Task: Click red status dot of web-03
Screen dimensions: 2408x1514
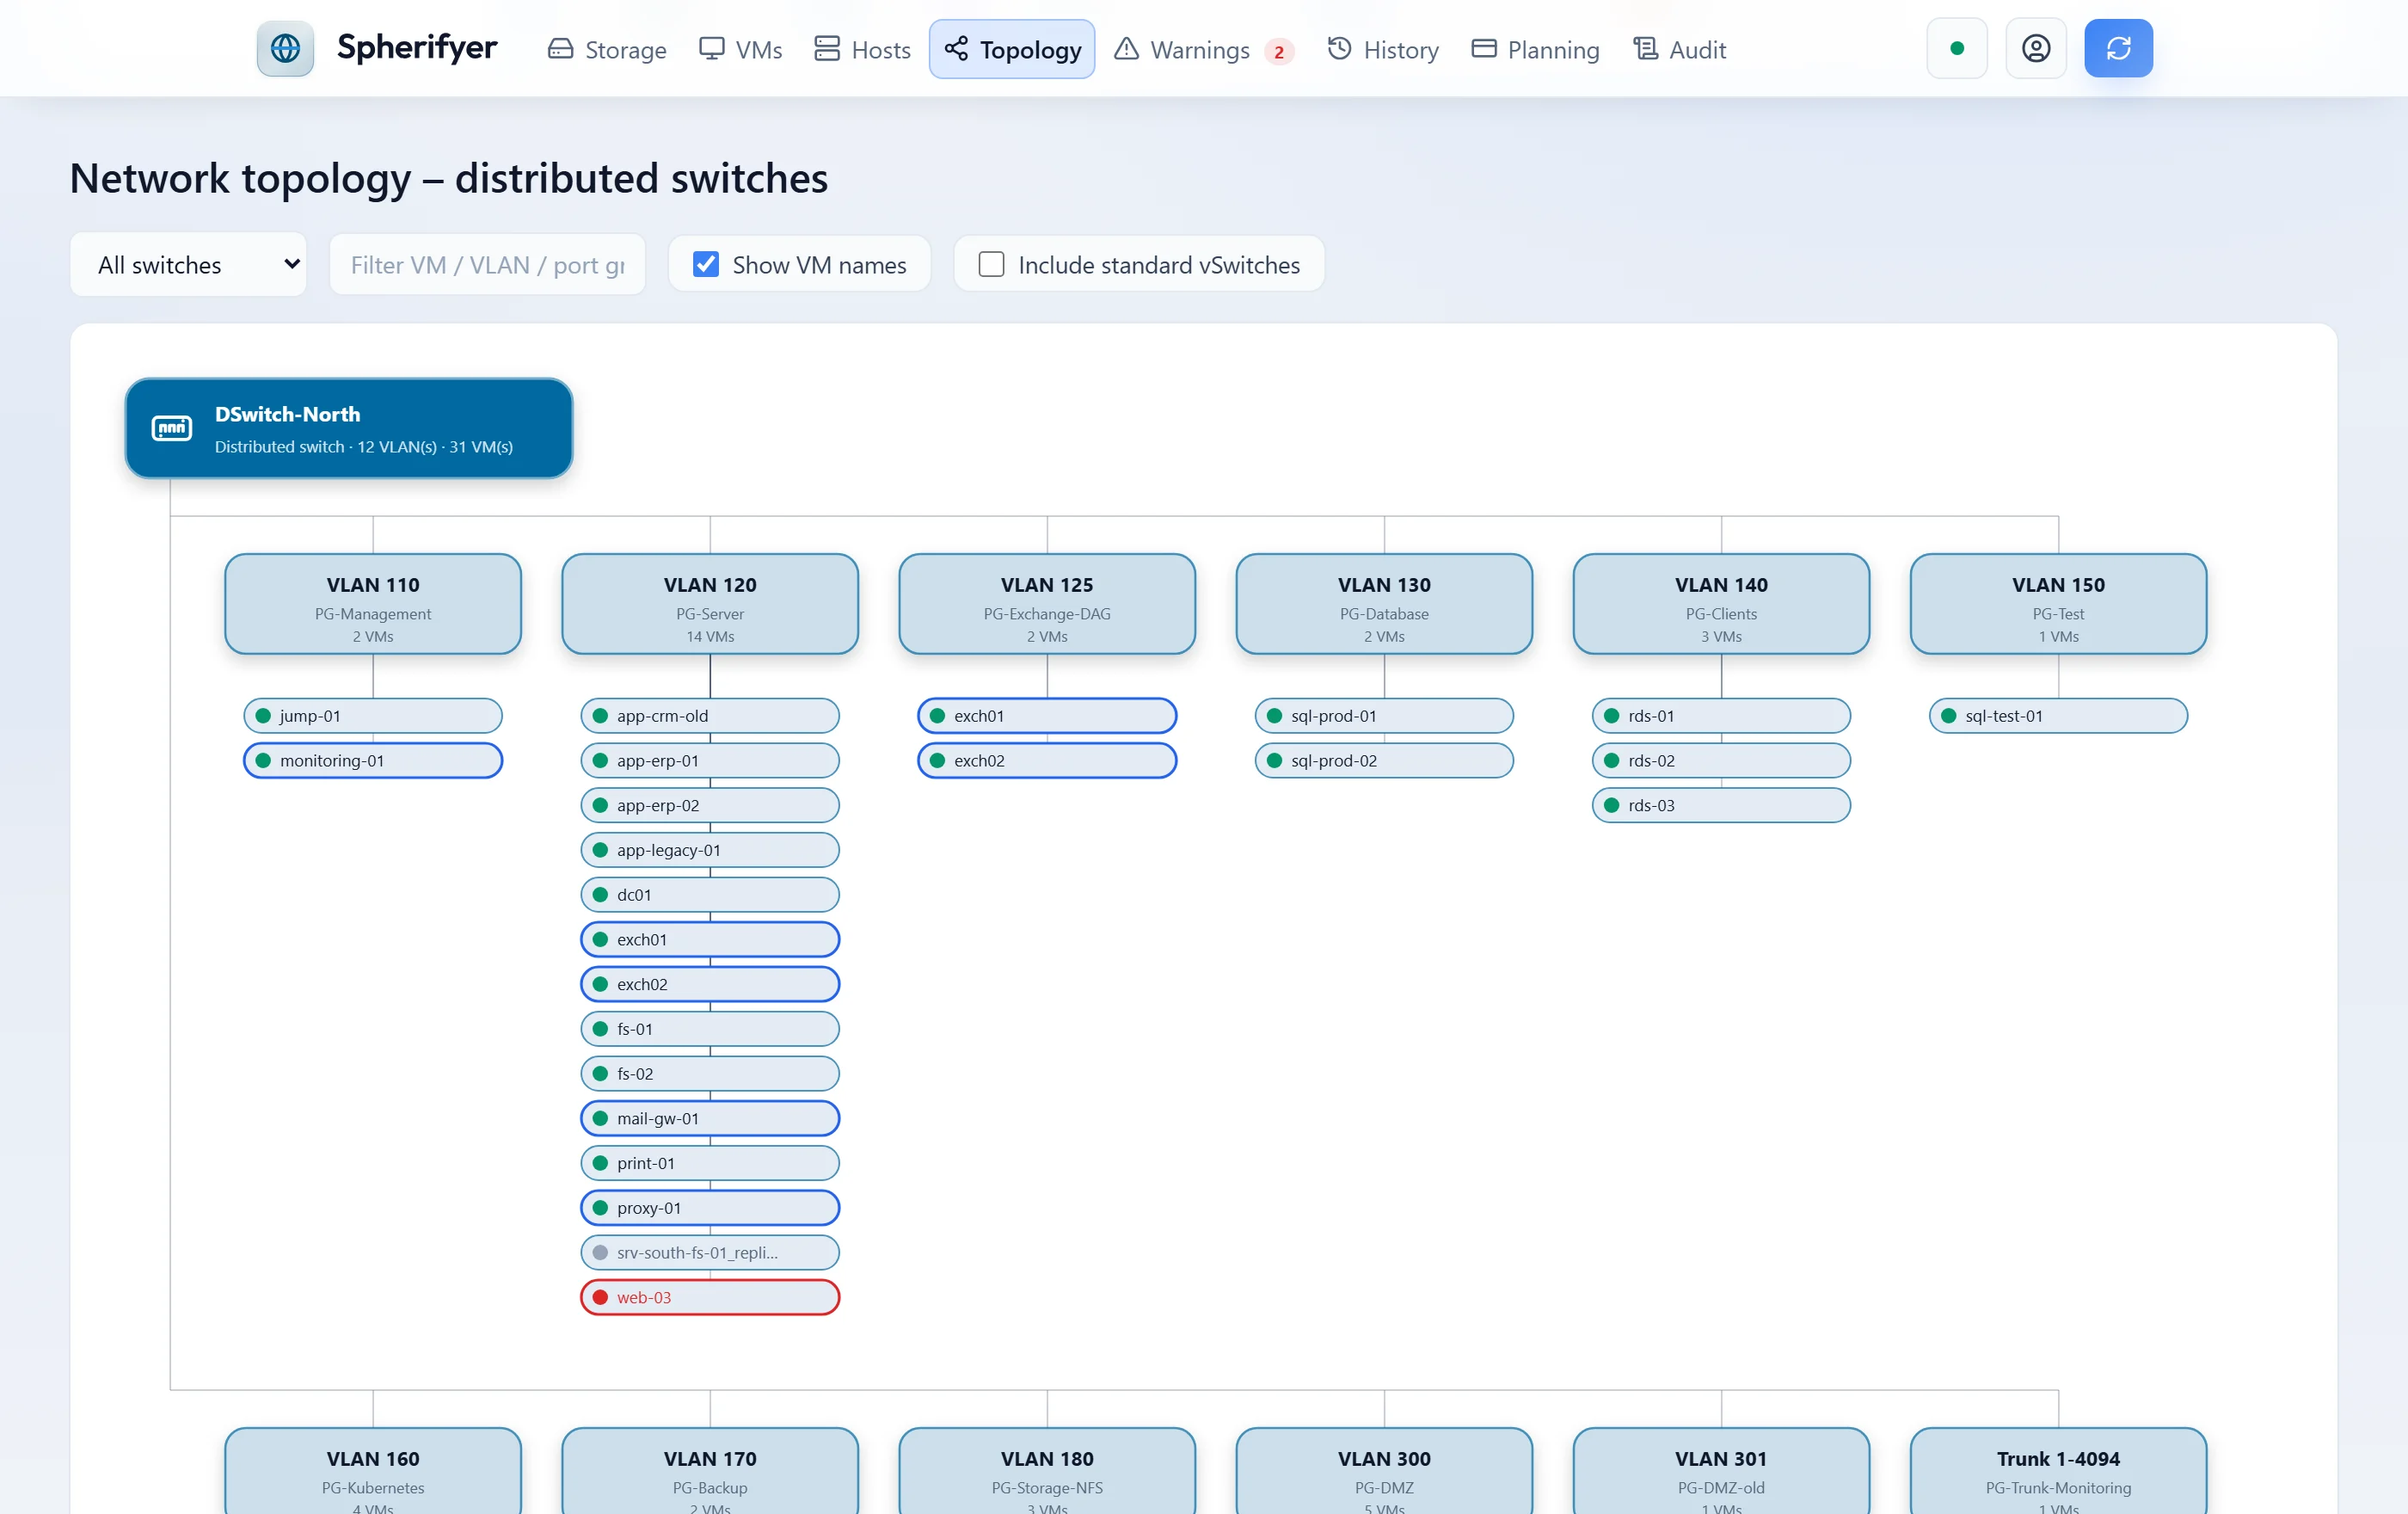Action: tap(600, 1297)
